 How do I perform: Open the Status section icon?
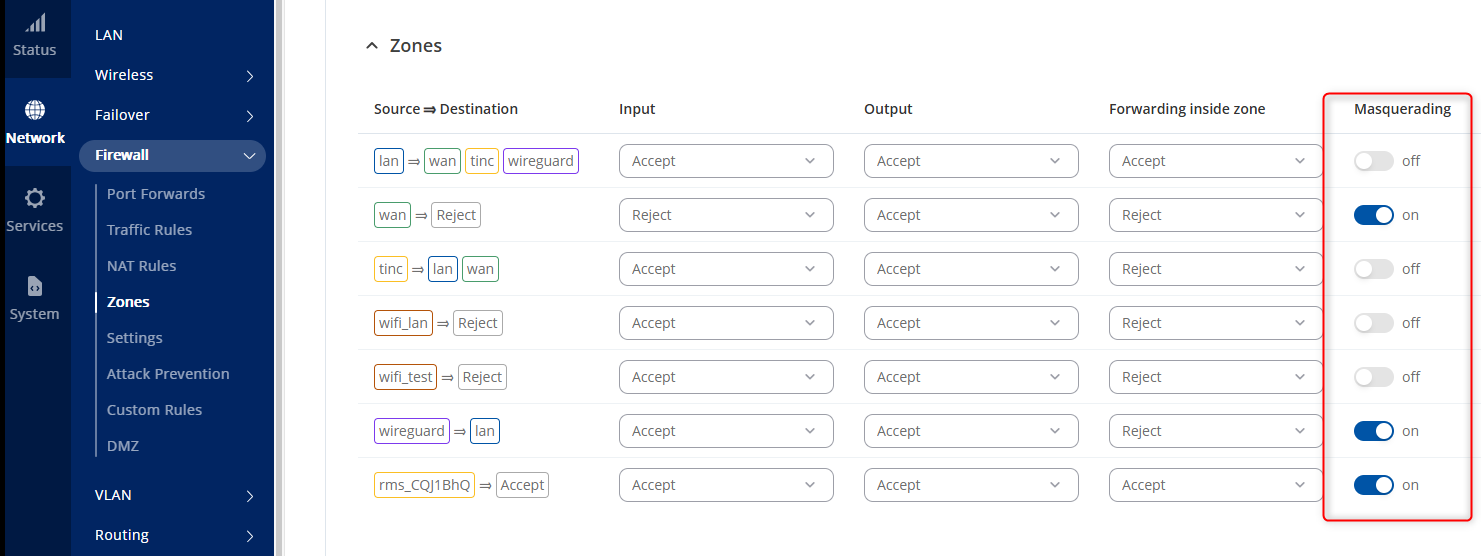[x=35, y=24]
